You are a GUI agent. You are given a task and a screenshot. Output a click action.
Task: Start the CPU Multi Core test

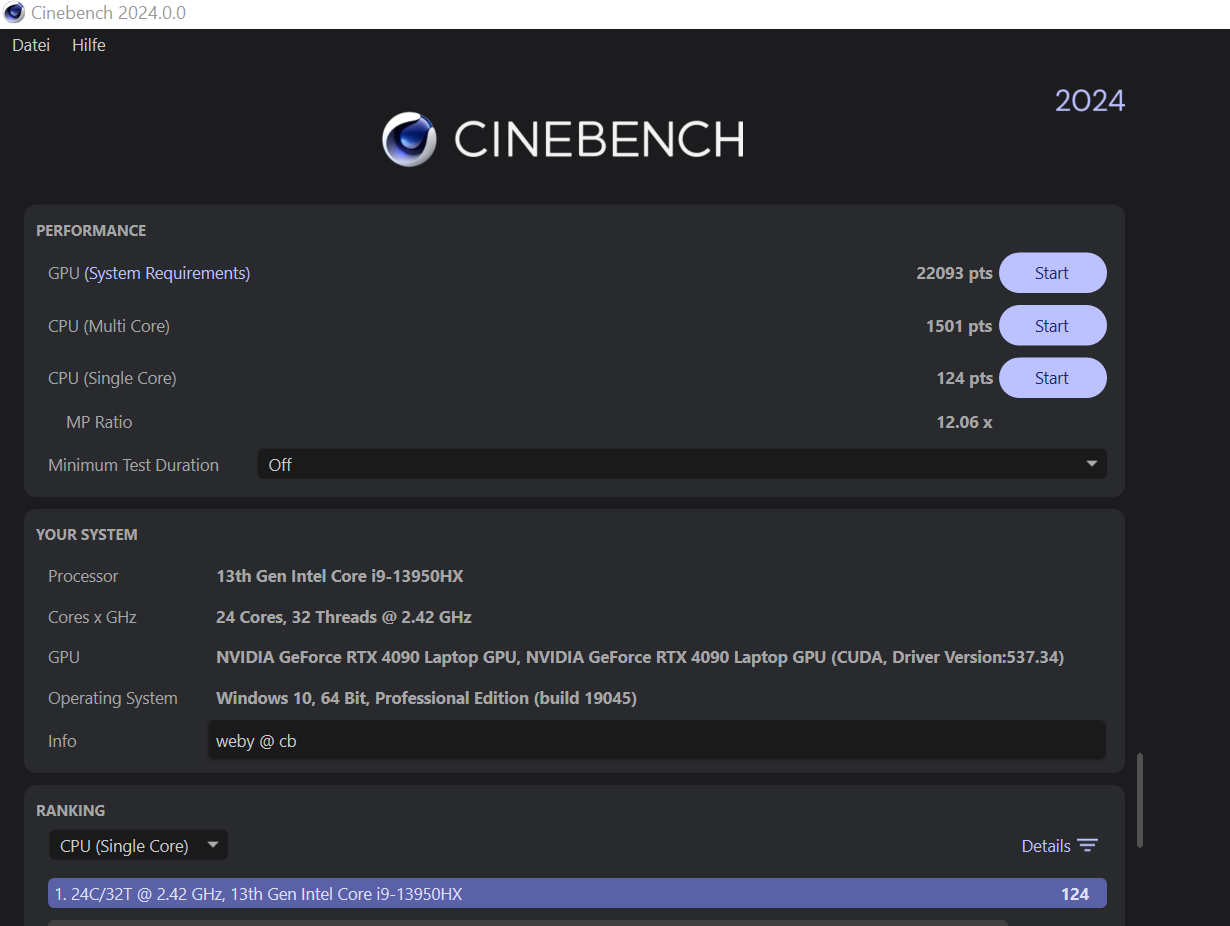pos(1052,326)
